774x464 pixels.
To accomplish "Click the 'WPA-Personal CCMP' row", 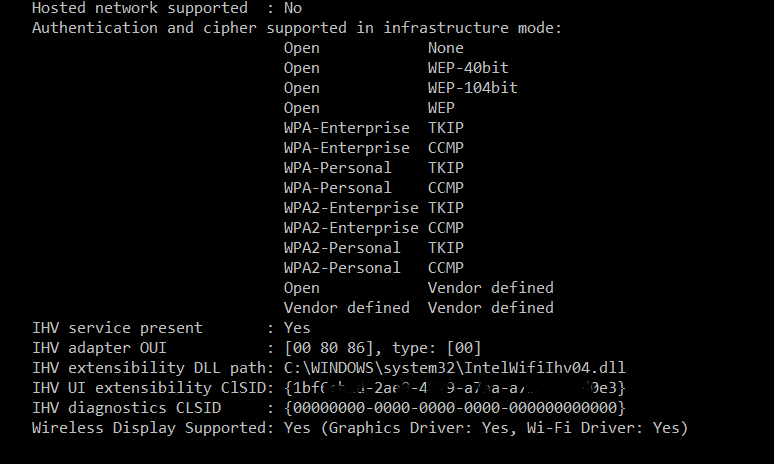I will [x=374, y=188].
